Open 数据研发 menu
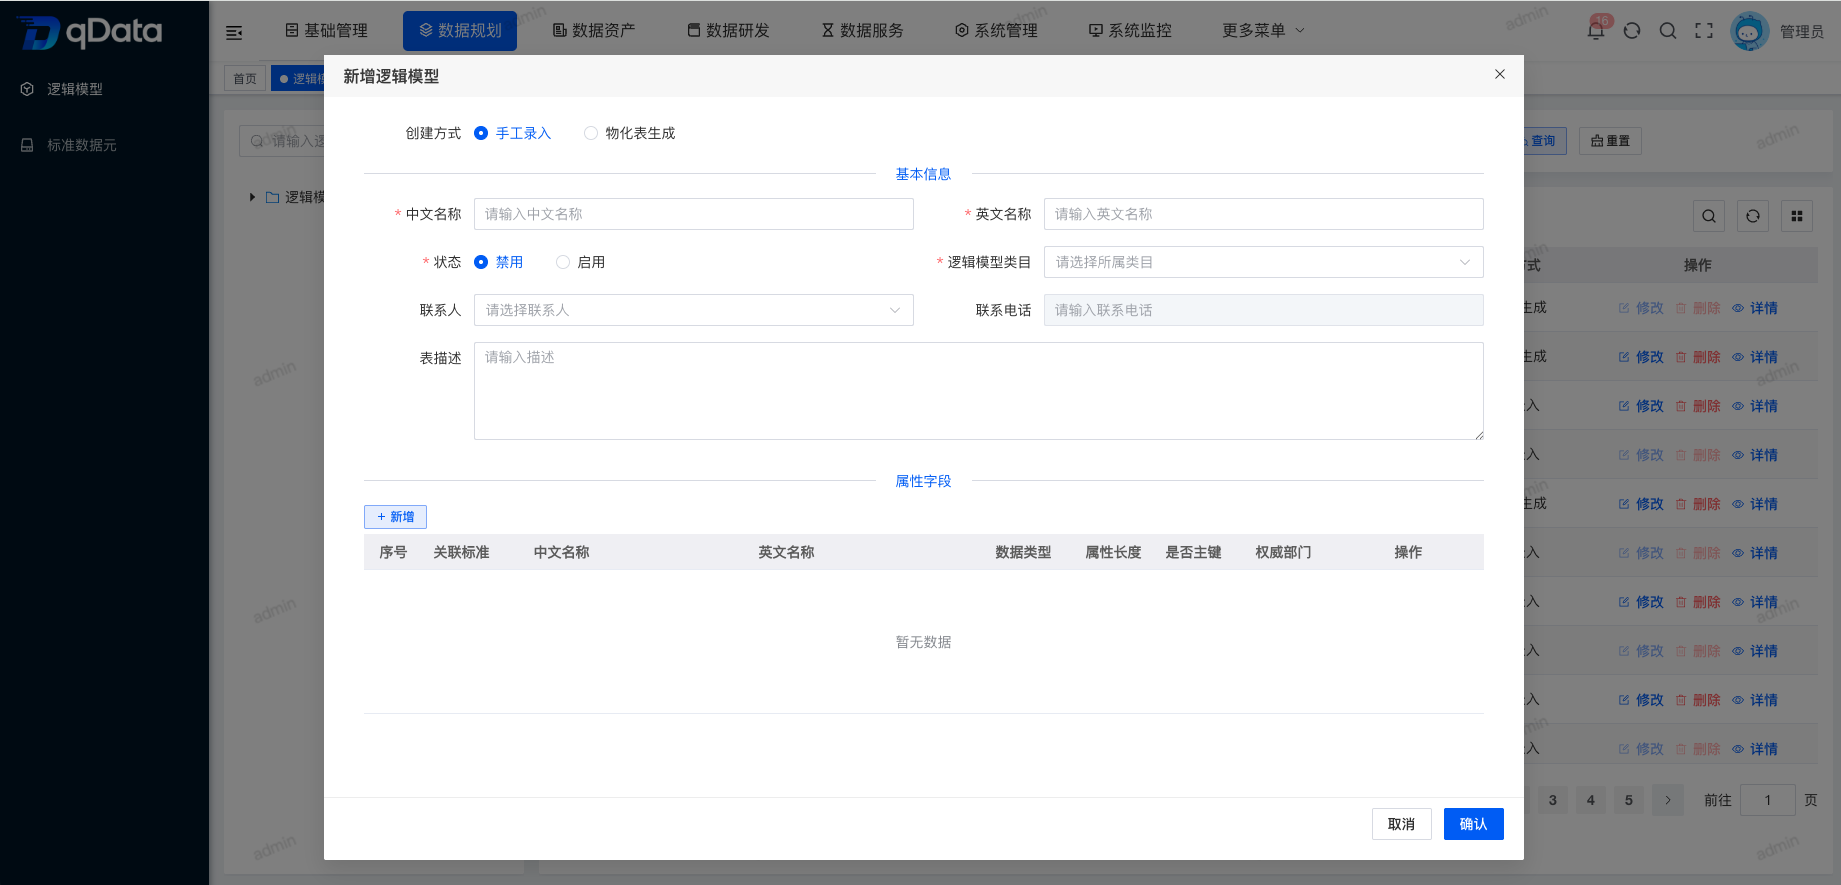Screen dimensions: 1841x885 [x=728, y=30]
